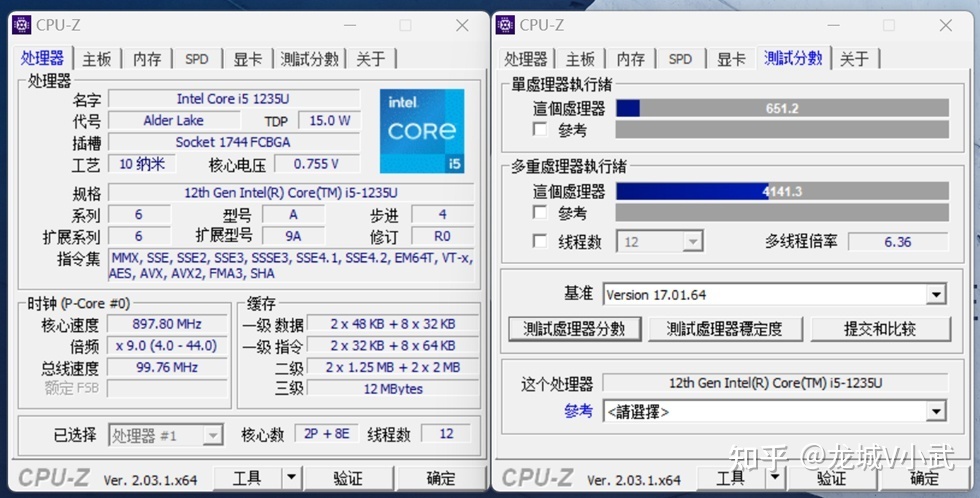980x498 pixels.
Task: Click 这个处理器 field in benchmark window
Action: [775, 382]
